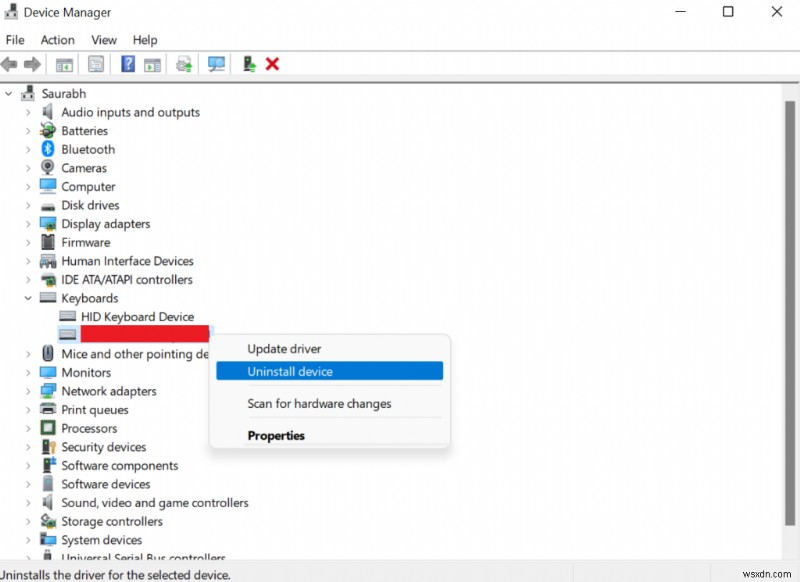
Task: Minimize the Device Manager window
Action: pyautogui.click(x=680, y=11)
